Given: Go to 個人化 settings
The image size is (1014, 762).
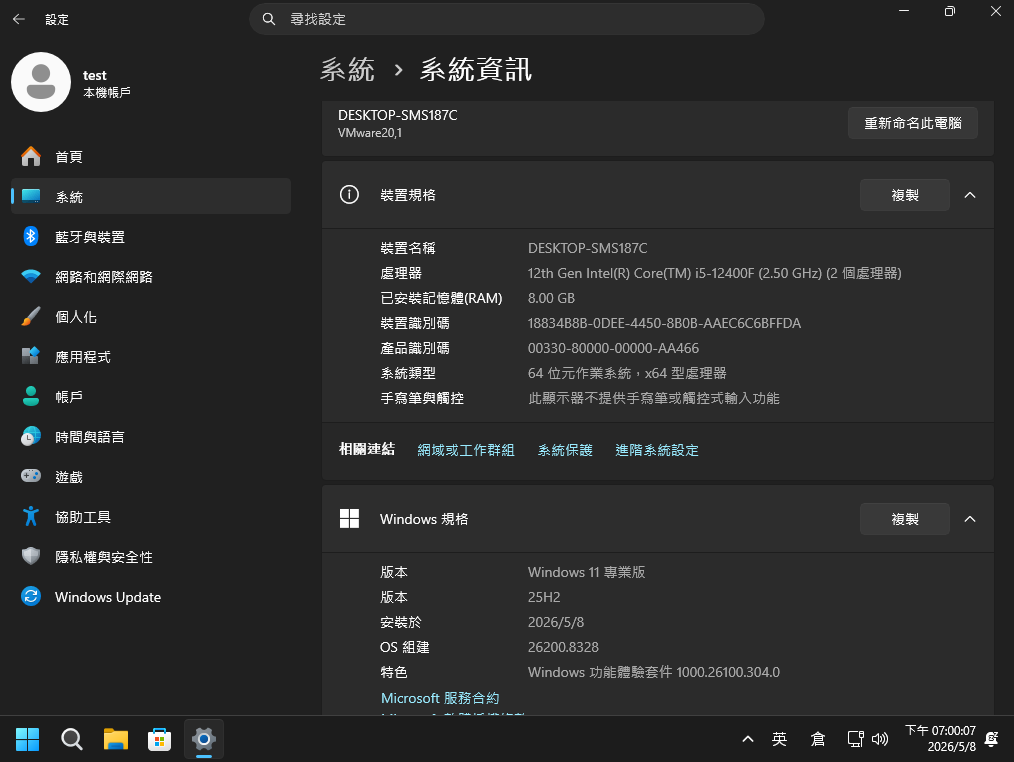Looking at the screenshot, I should [x=151, y=317].
